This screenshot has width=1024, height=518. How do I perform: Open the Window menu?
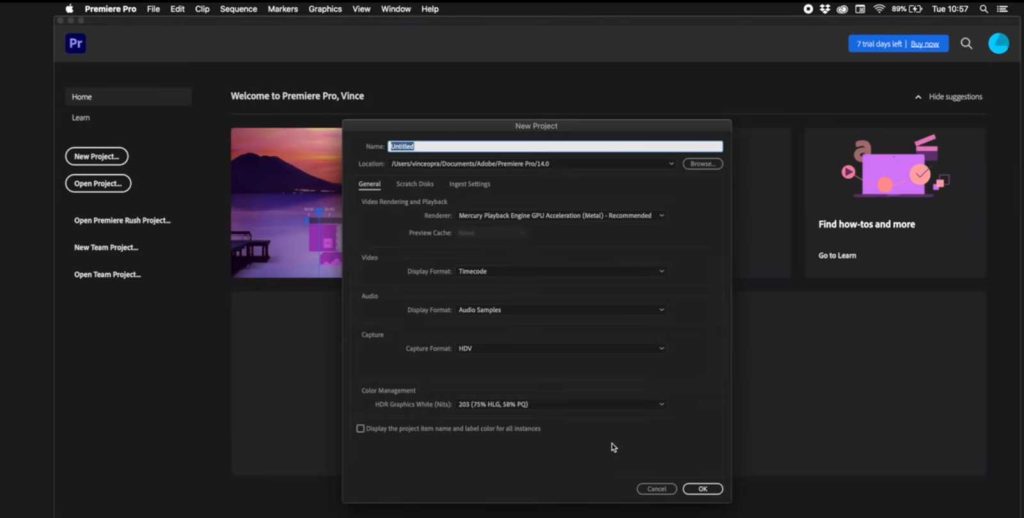[396, 9]
